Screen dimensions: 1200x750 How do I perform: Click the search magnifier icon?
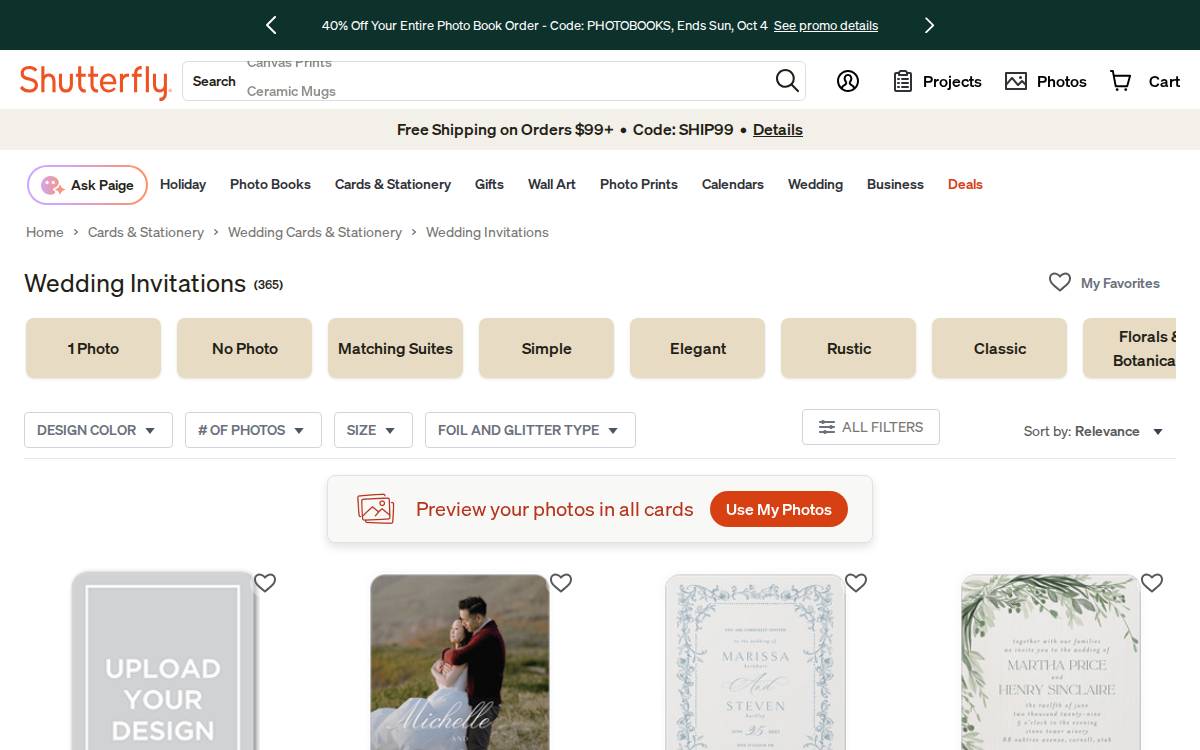[x=787, y=80]
